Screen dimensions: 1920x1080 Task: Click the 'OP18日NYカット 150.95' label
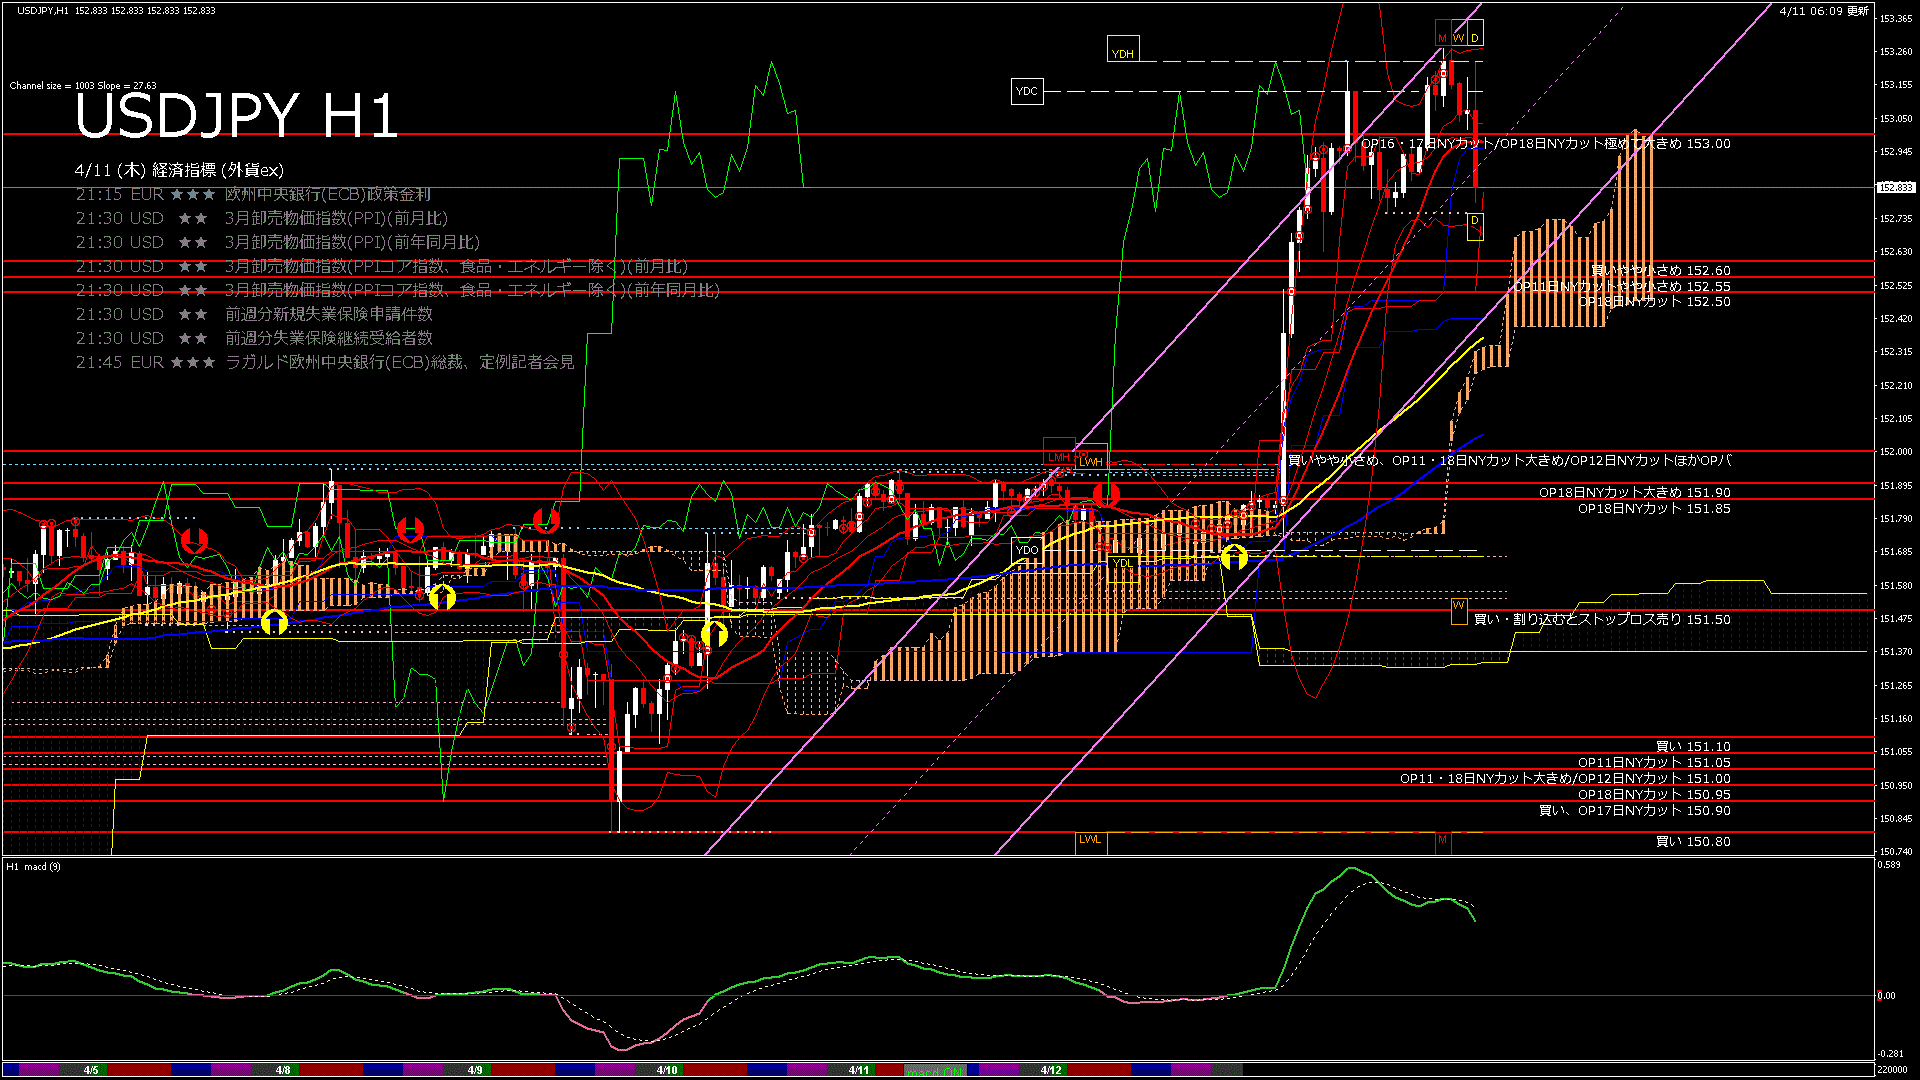[x=1654, y=794]
